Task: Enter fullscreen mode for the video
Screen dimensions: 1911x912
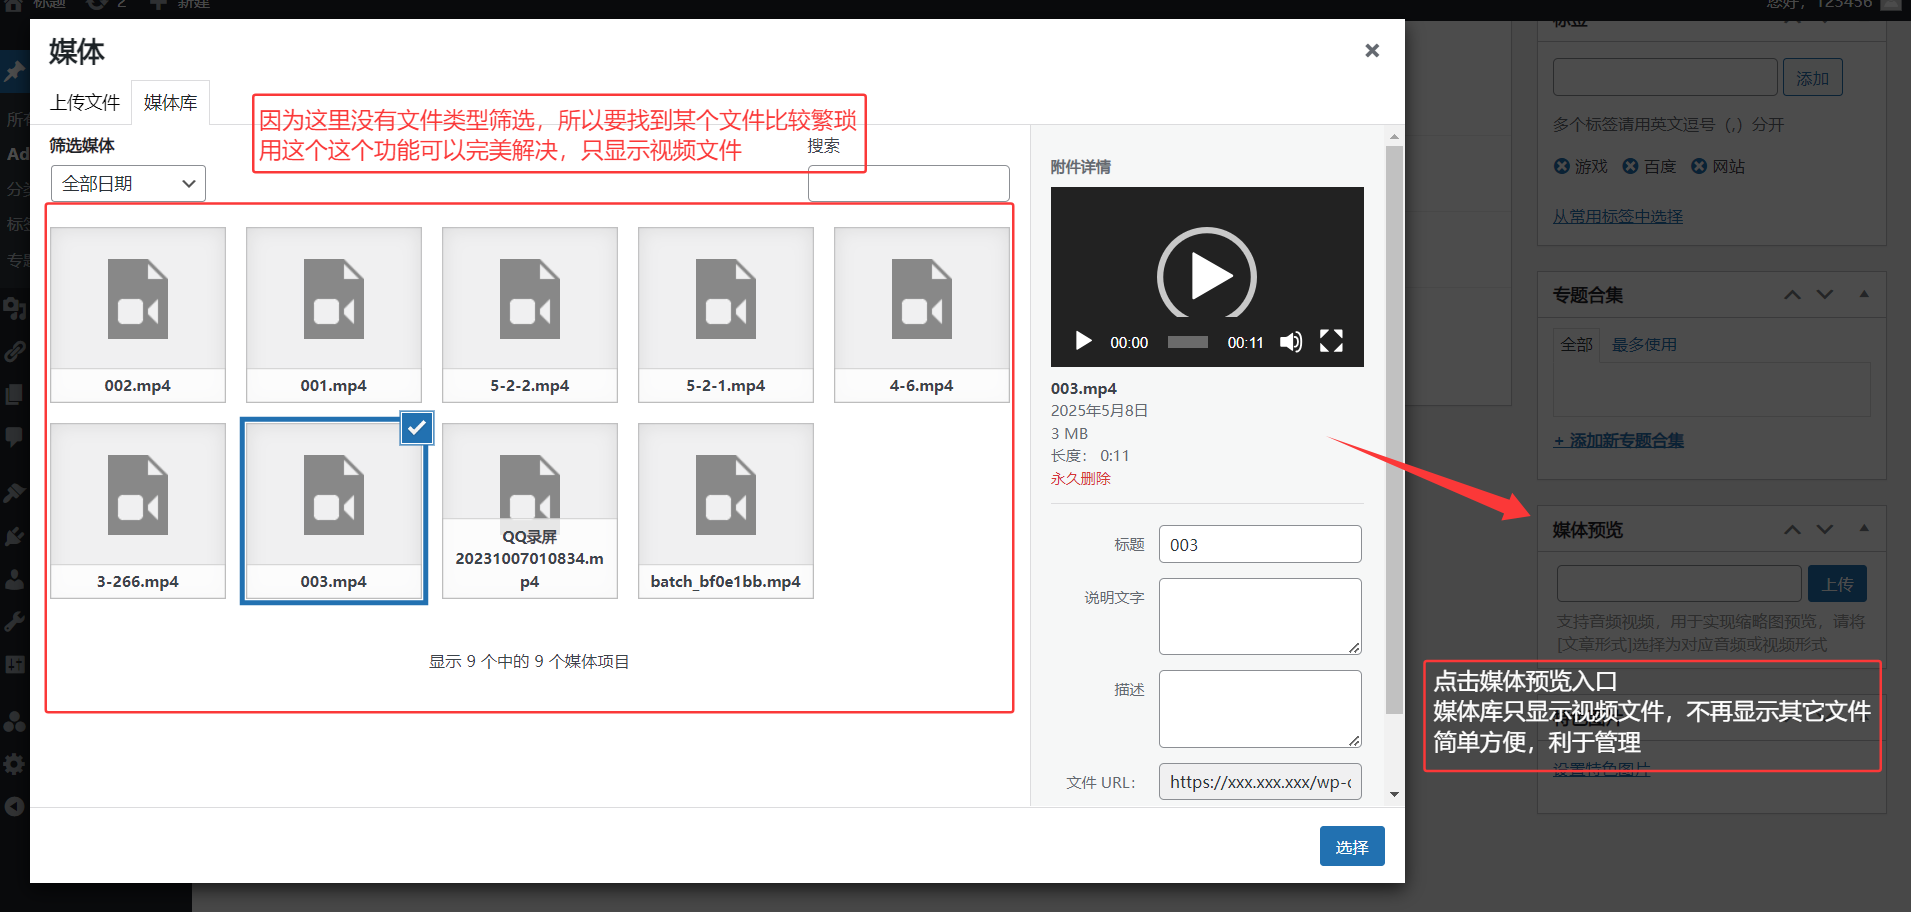Action: point(1331,342)
